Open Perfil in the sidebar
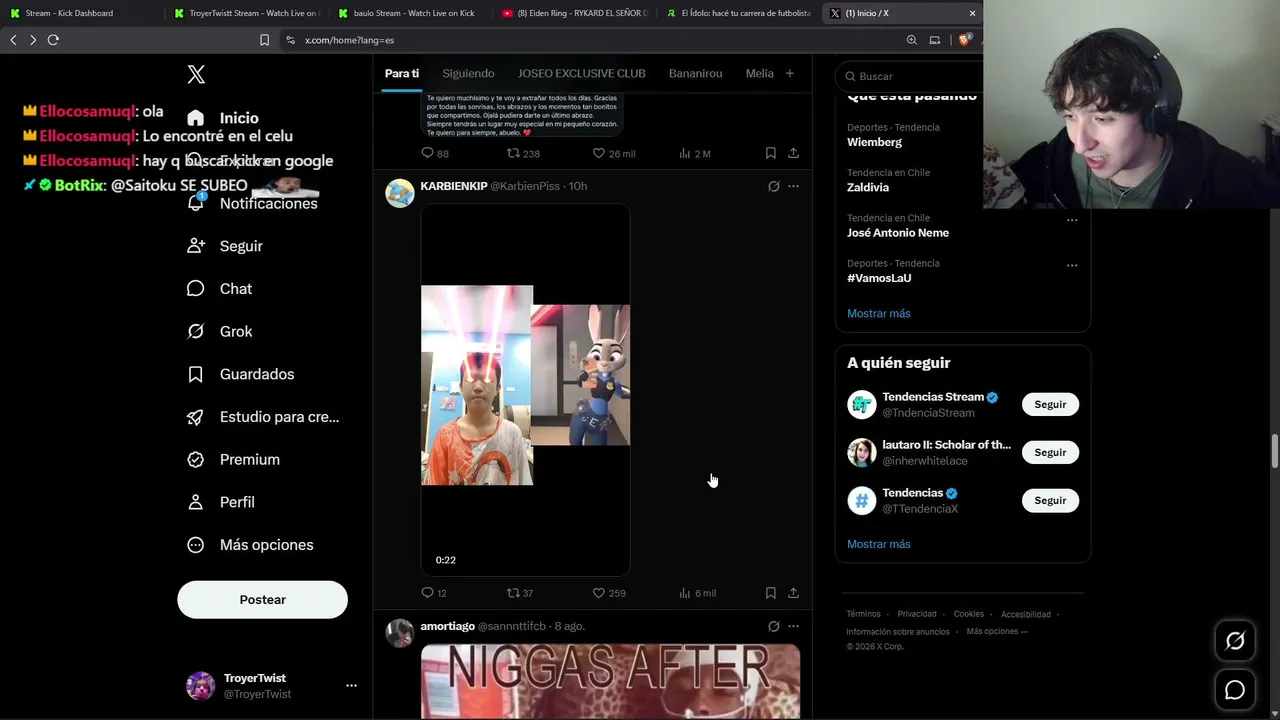The image size is (1280, 720). 221,502
